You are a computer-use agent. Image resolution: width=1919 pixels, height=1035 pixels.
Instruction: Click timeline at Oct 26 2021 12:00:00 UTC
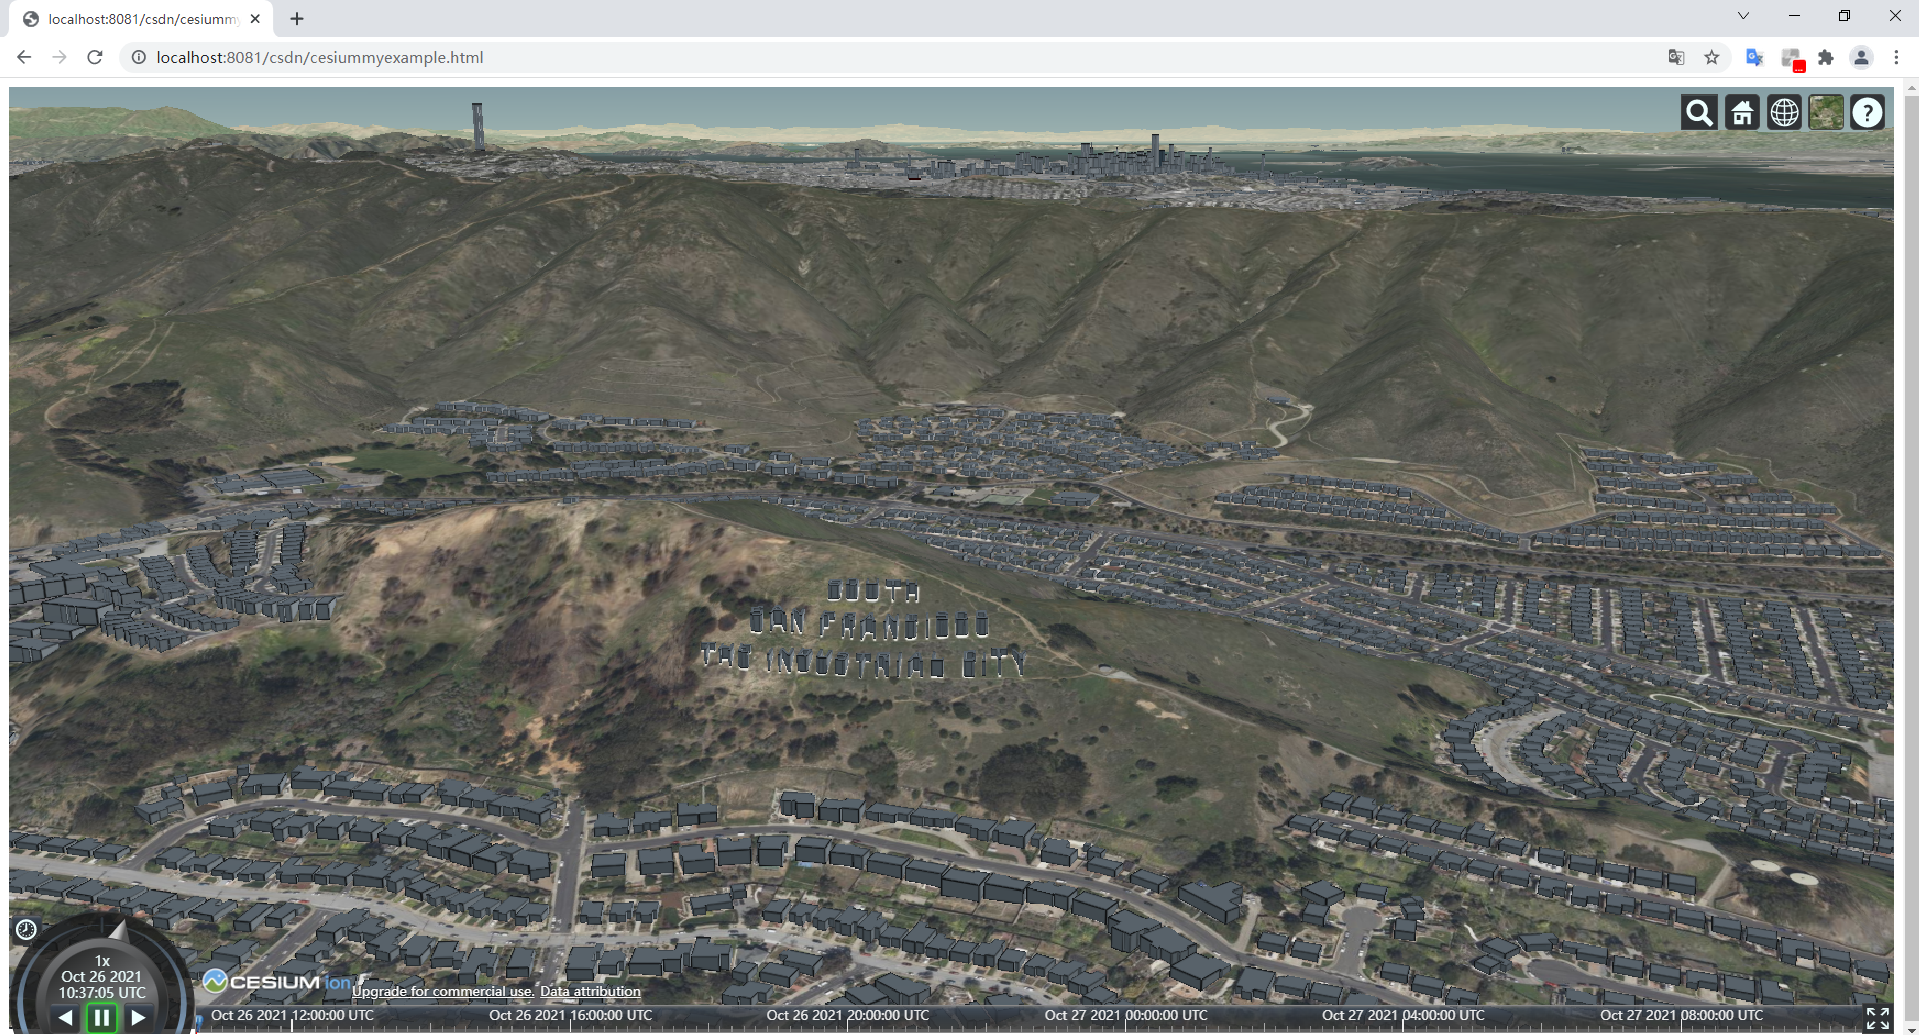pyautogui.click(x=292, y=1016)
